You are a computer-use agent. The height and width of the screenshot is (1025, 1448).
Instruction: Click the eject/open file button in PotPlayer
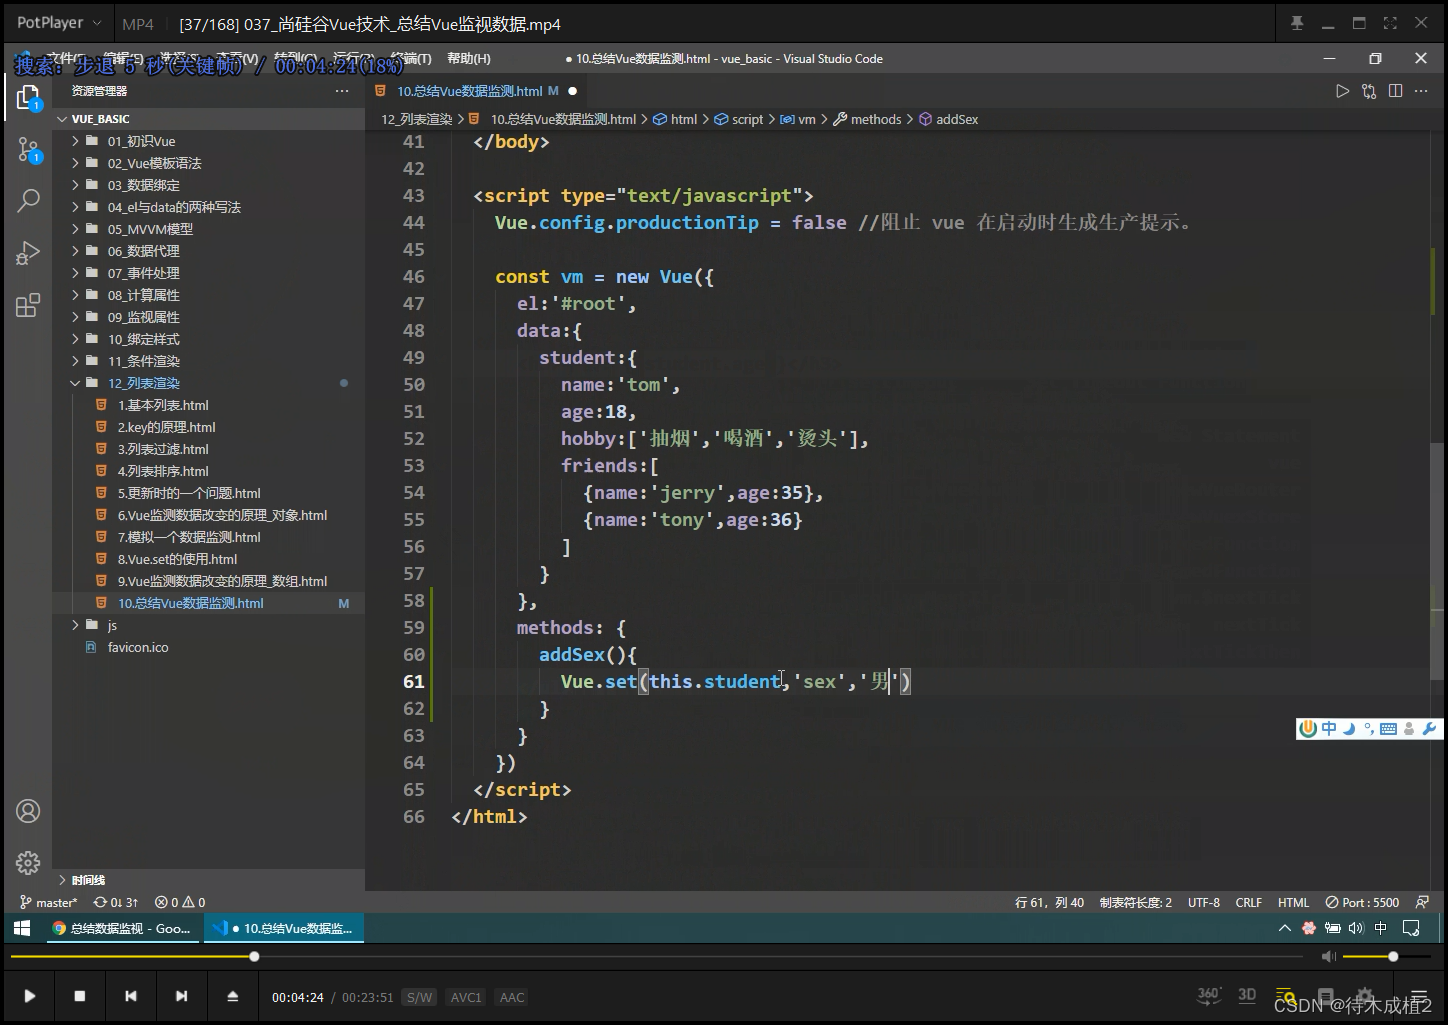coord(232,996)
